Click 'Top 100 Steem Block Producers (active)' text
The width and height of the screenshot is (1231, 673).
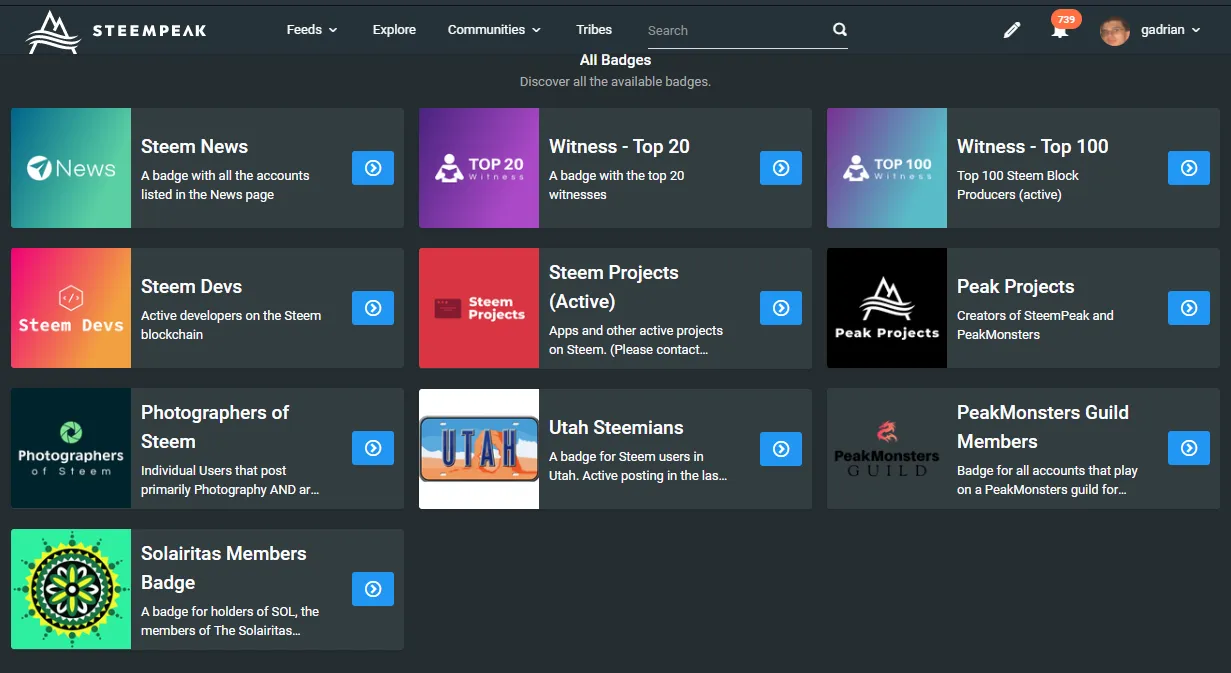[x=1018, y=185]
